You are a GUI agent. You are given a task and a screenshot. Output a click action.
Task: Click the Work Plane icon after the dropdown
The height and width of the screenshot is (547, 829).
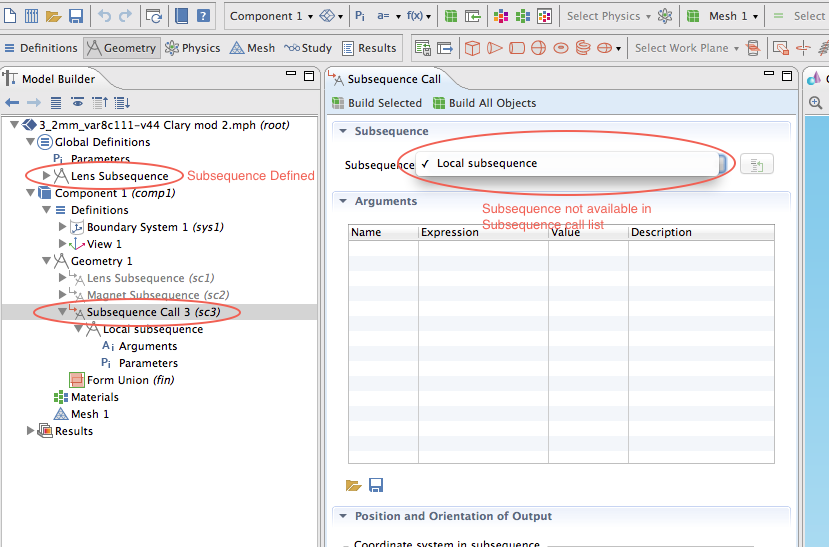(753, 48)
